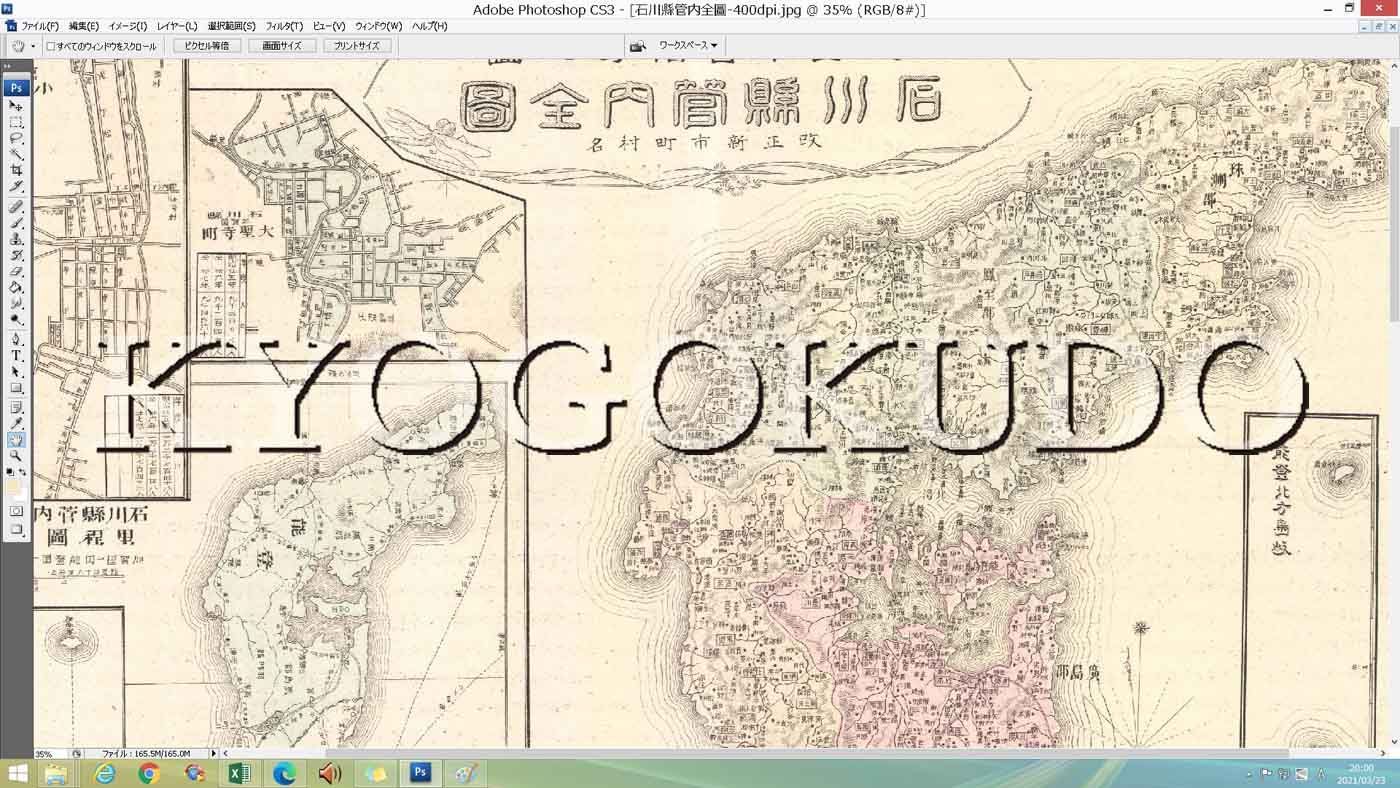Open 選択範囲(S) menu

tap(232, 26)
